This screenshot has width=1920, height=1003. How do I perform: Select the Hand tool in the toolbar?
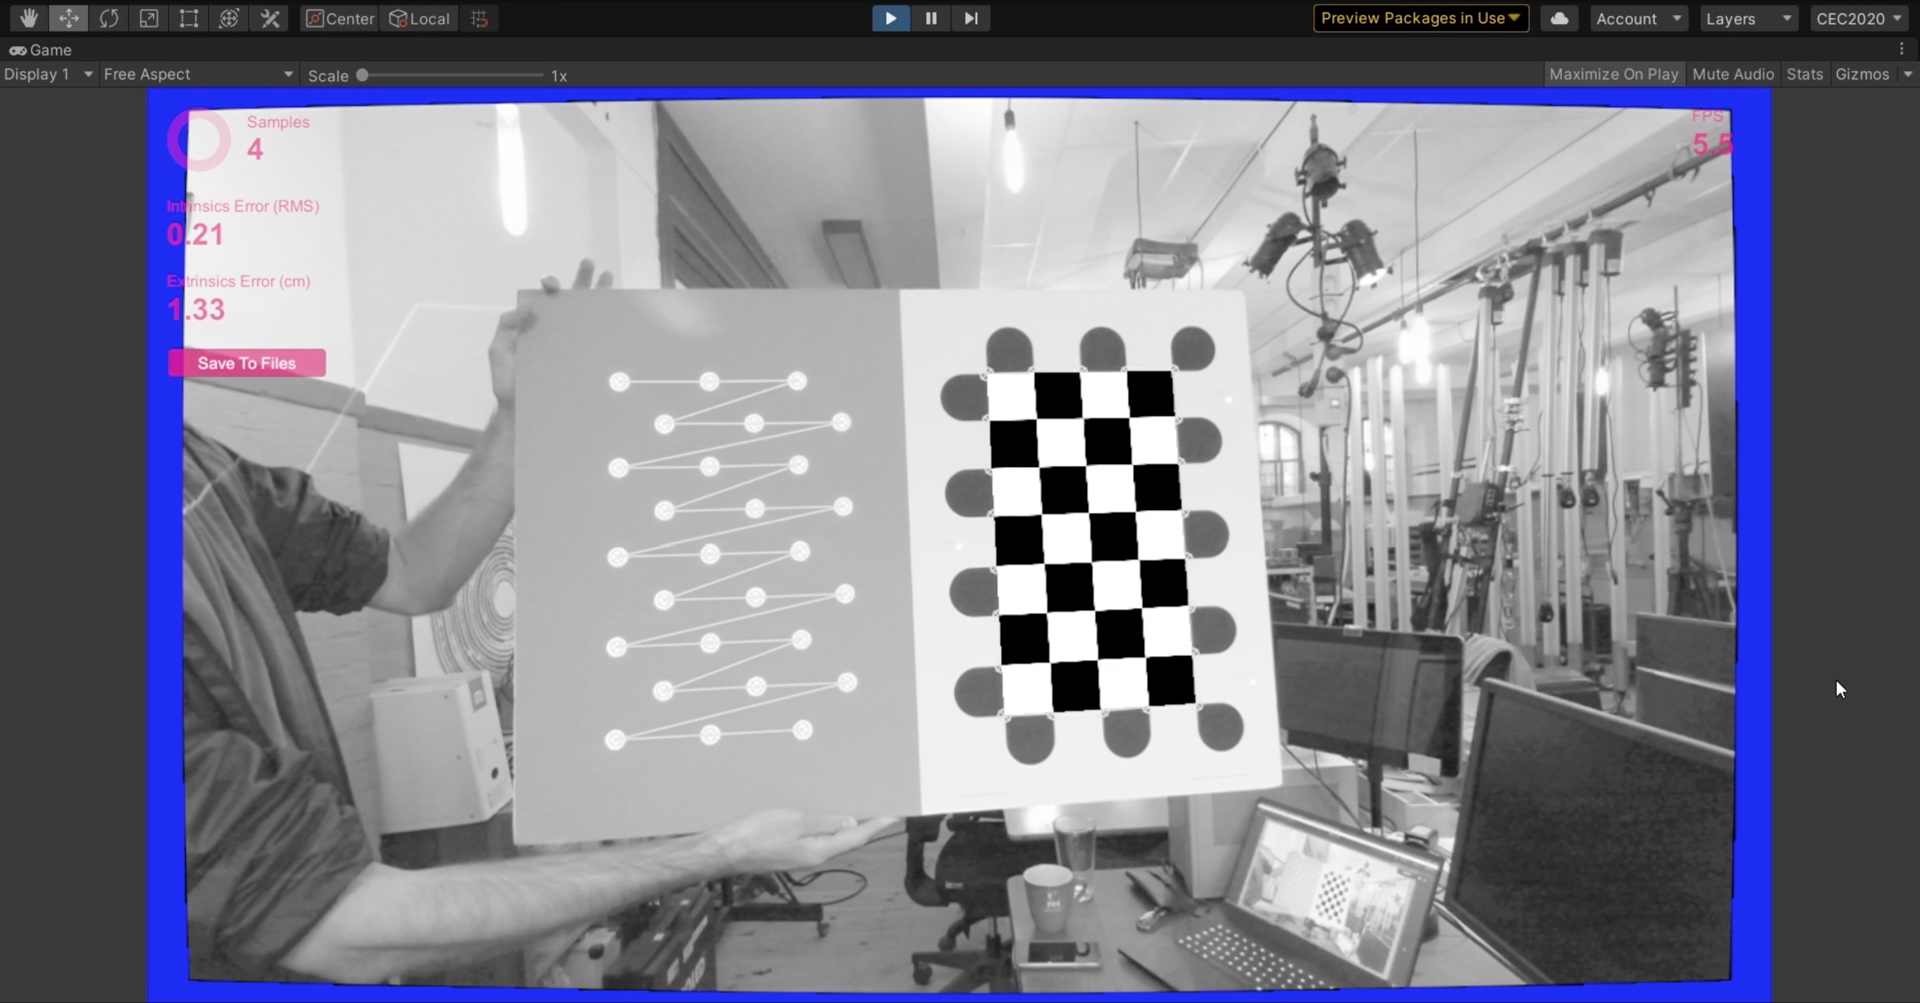coord(28,18)
